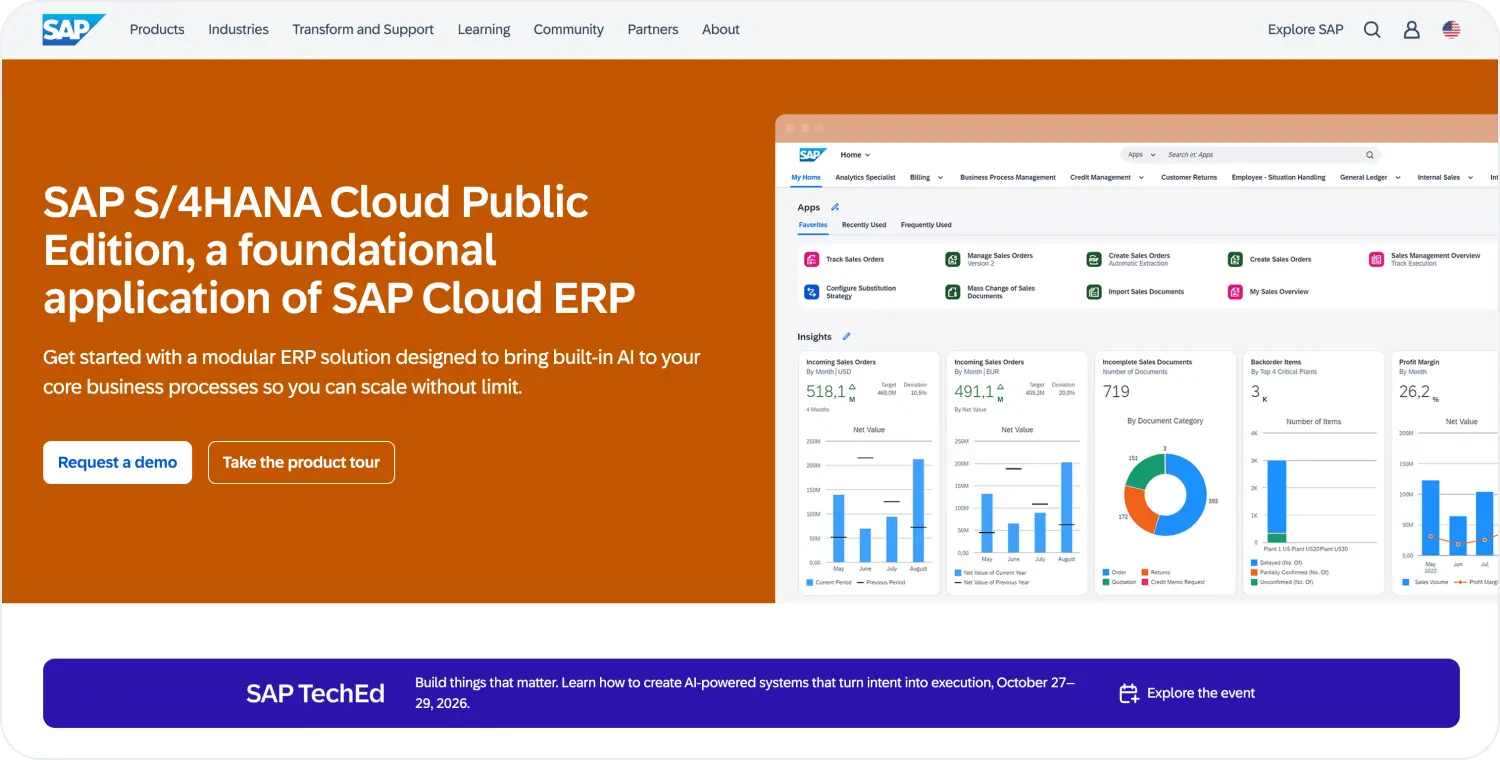Click the SAP TechEd banner title
This screenshot has height=760, width=1500.
(315, 693)
